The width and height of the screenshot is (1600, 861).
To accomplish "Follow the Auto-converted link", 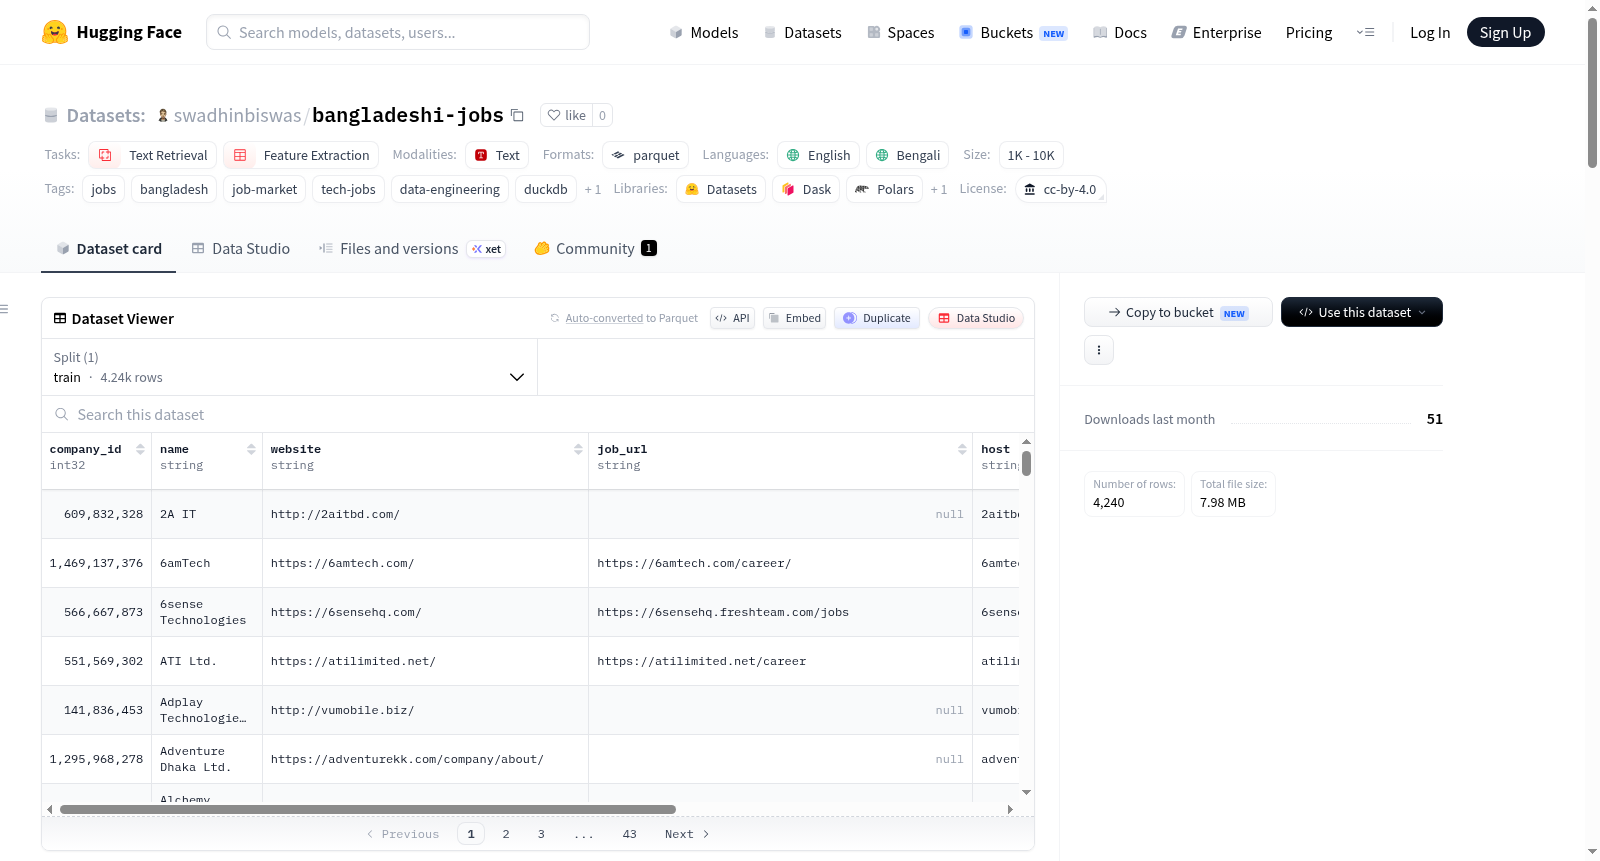I will pyautogui.click(x=604, y=318).
